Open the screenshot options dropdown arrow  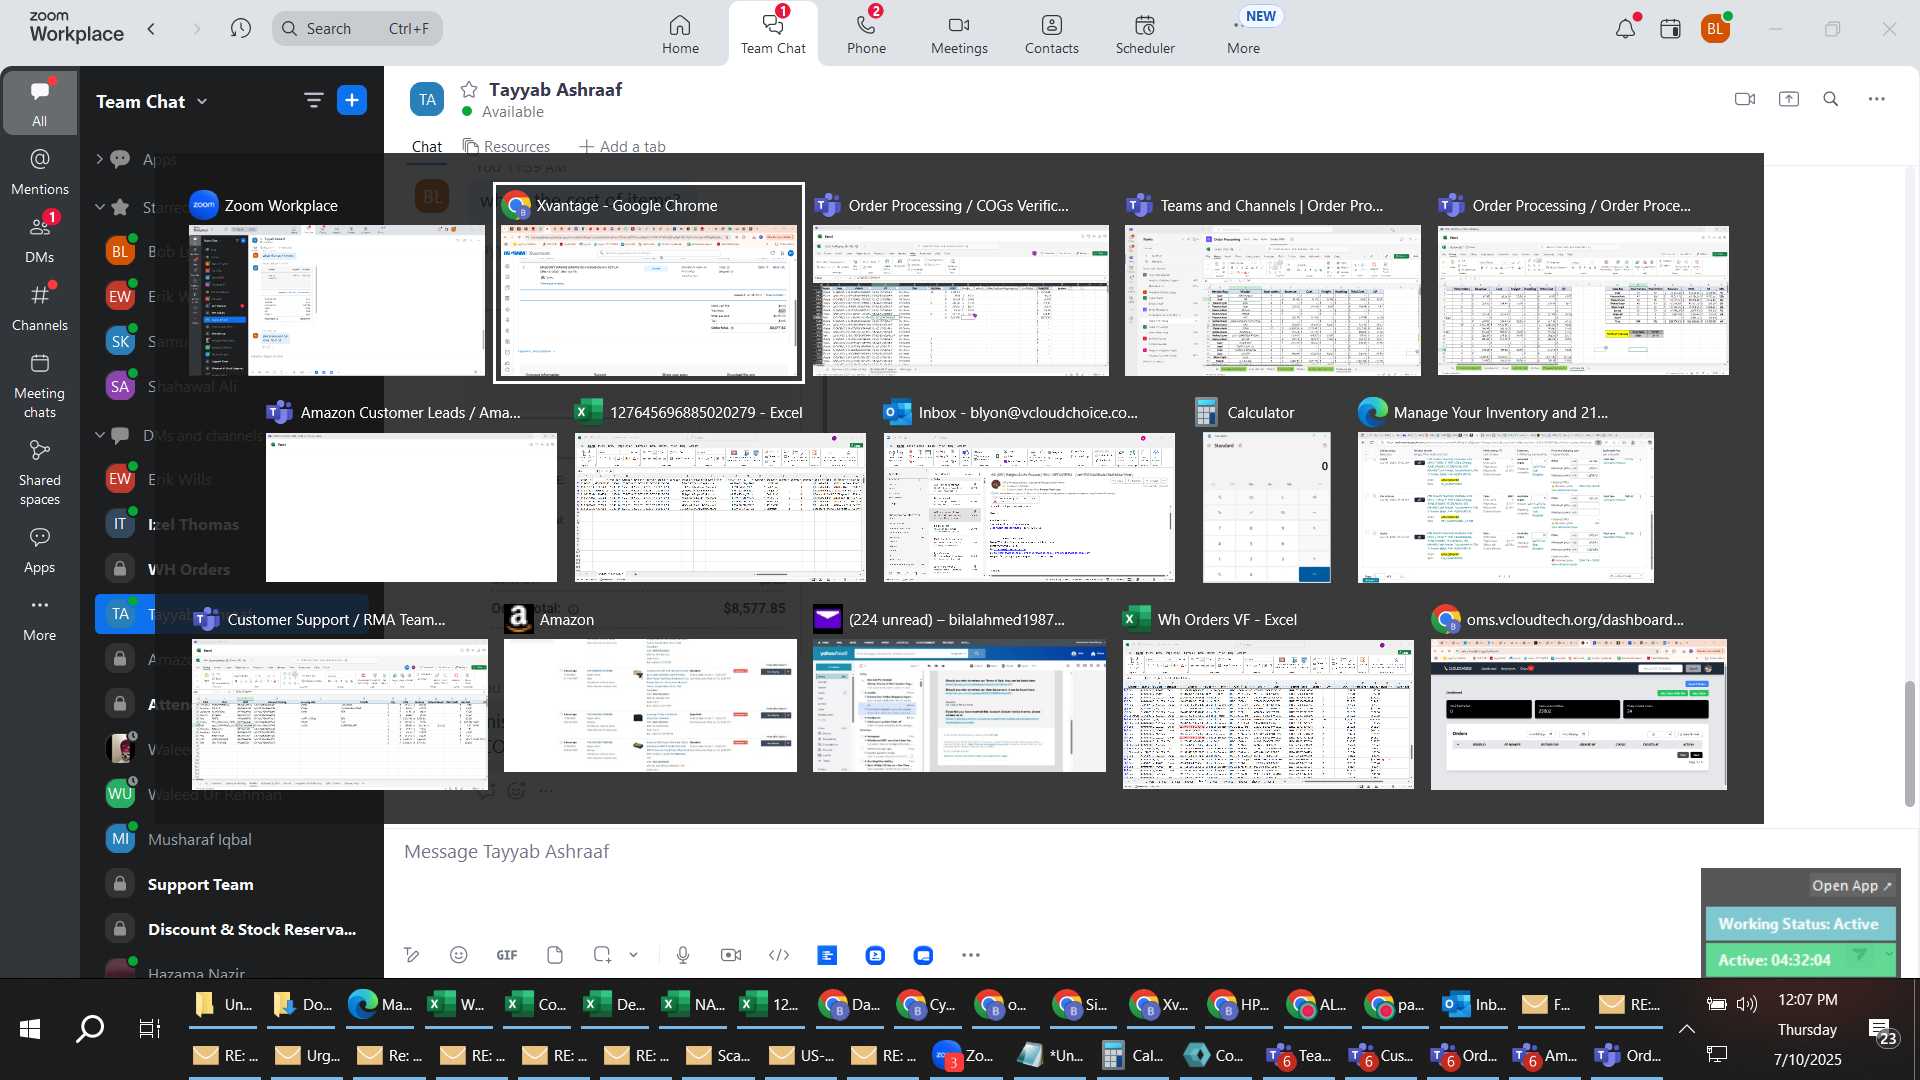pyautogui.click(x=633, y=955)
